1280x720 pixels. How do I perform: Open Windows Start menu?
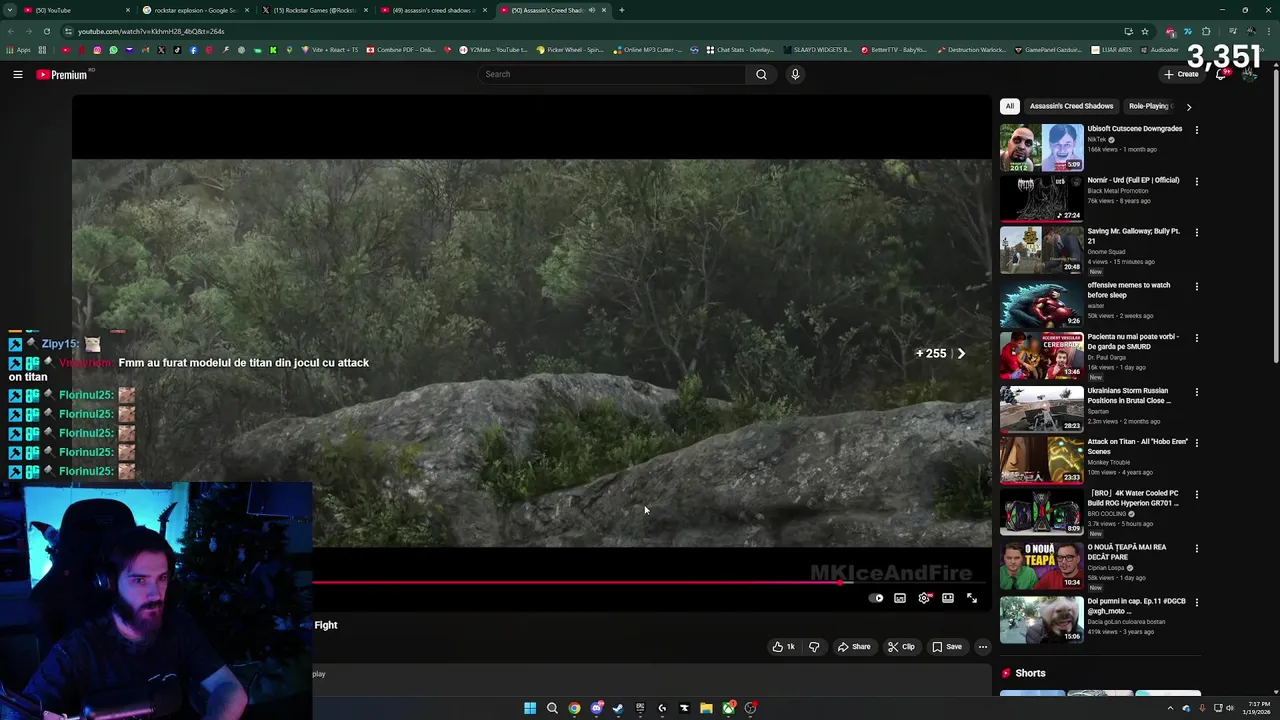pos(530,708)
